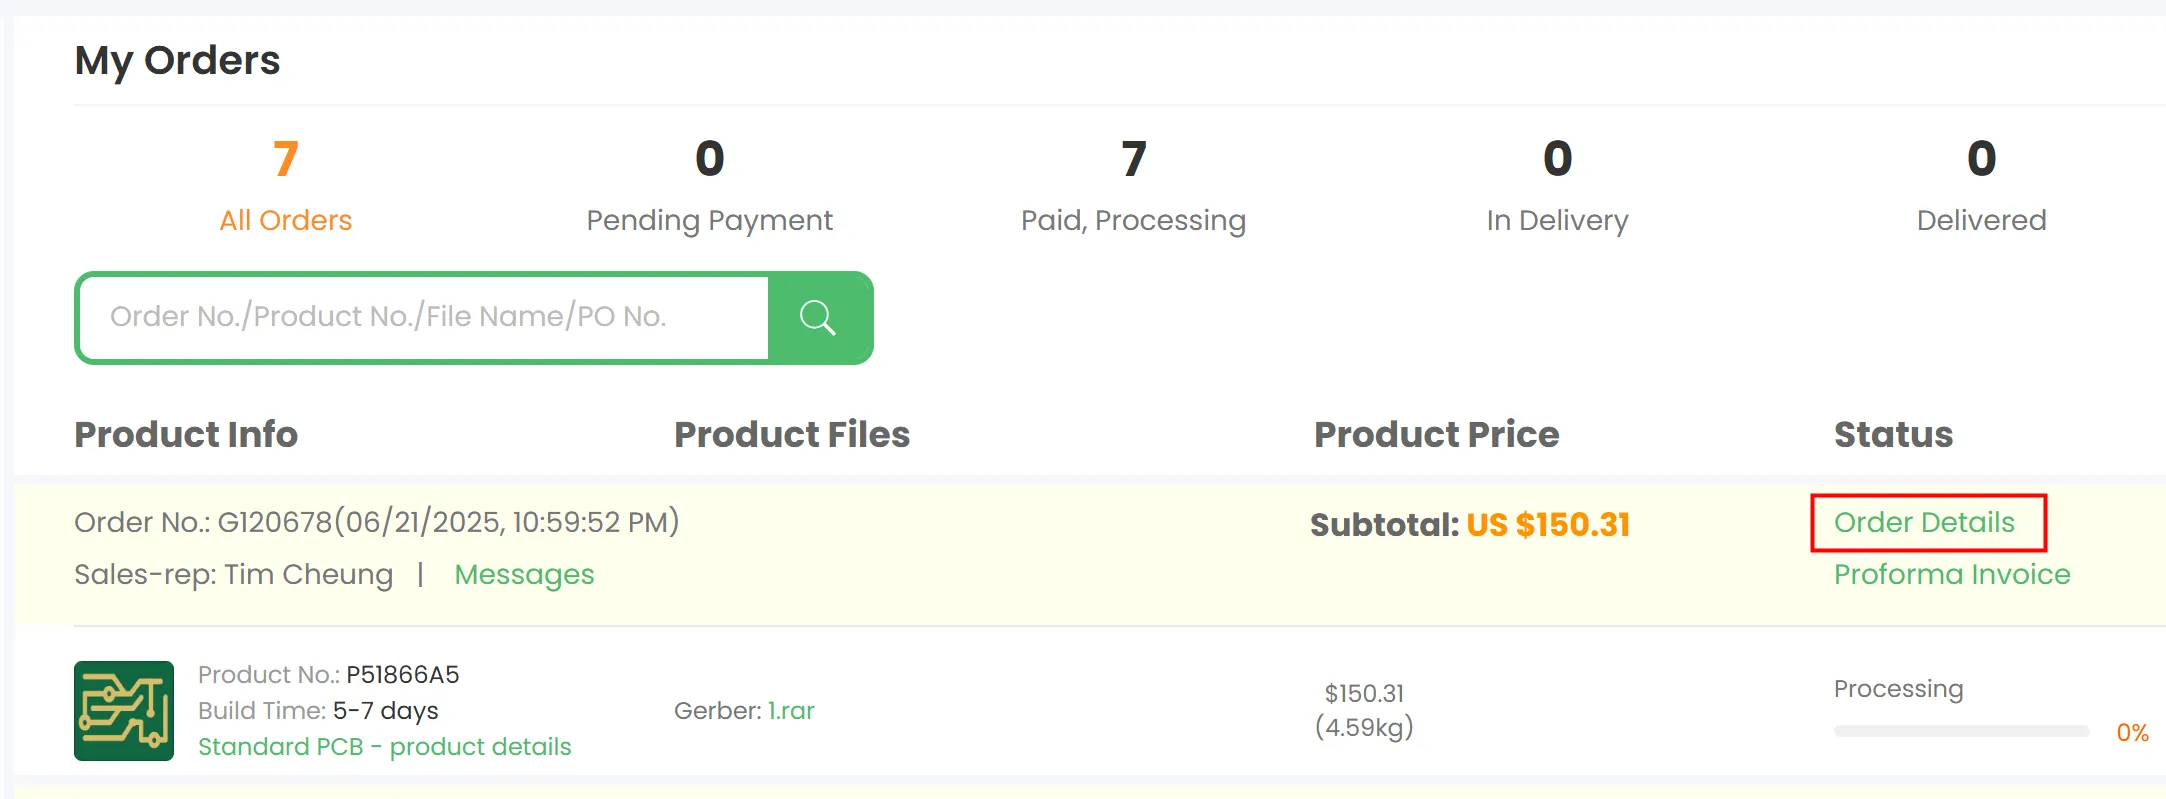Download the 1.rar Gerber file
The width and height of the screenshot is (2166, 799).
click(x=791, y=711)
